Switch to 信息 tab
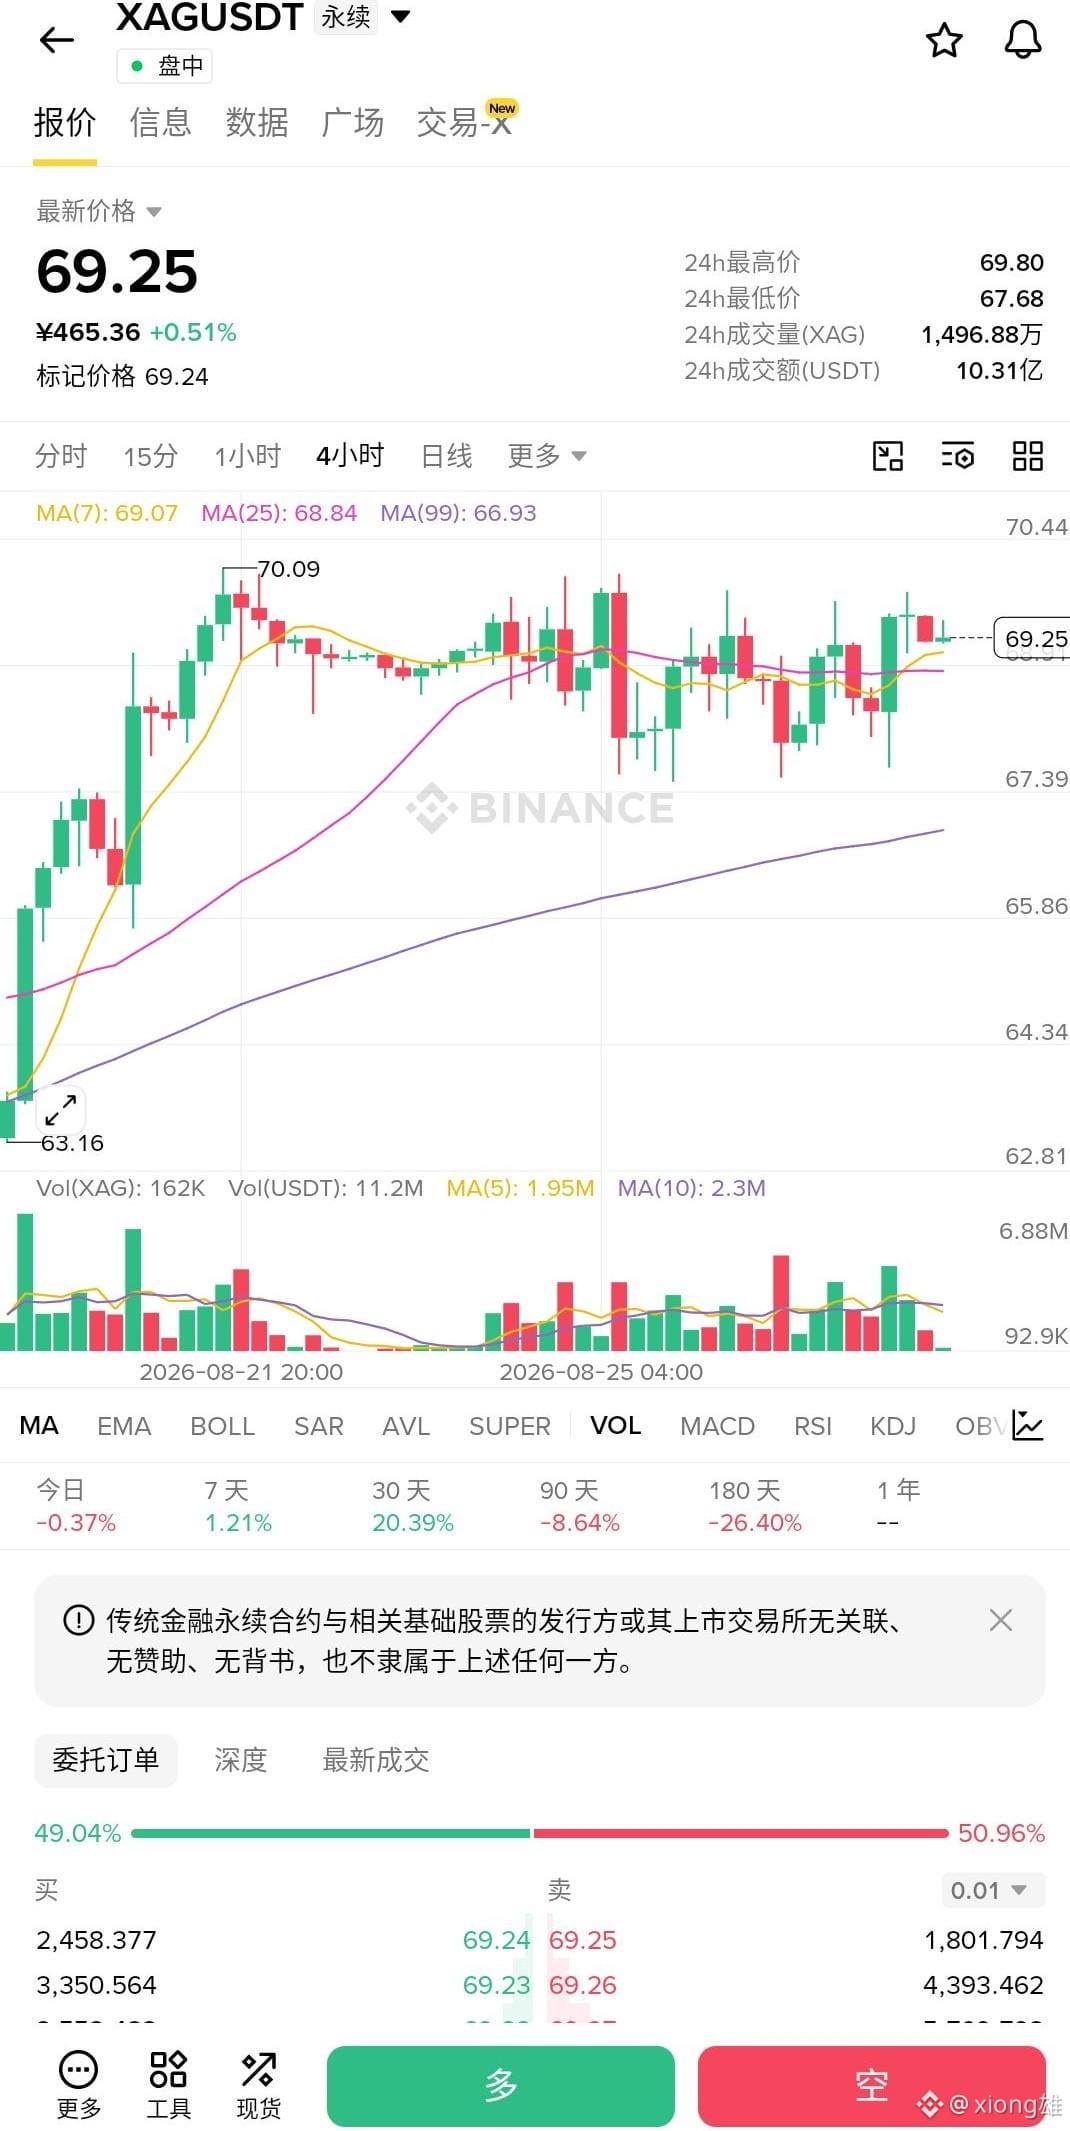1070x2131 pixels. pos(160,123)
